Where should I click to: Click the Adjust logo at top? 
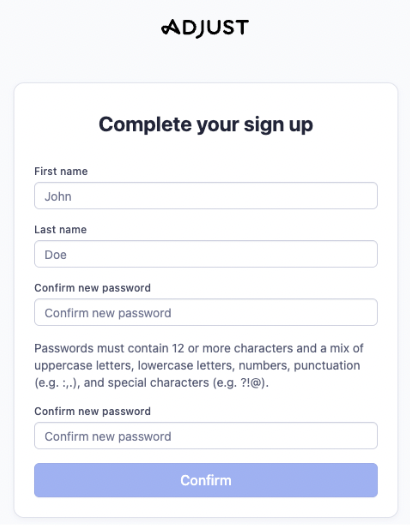[205, 28]
